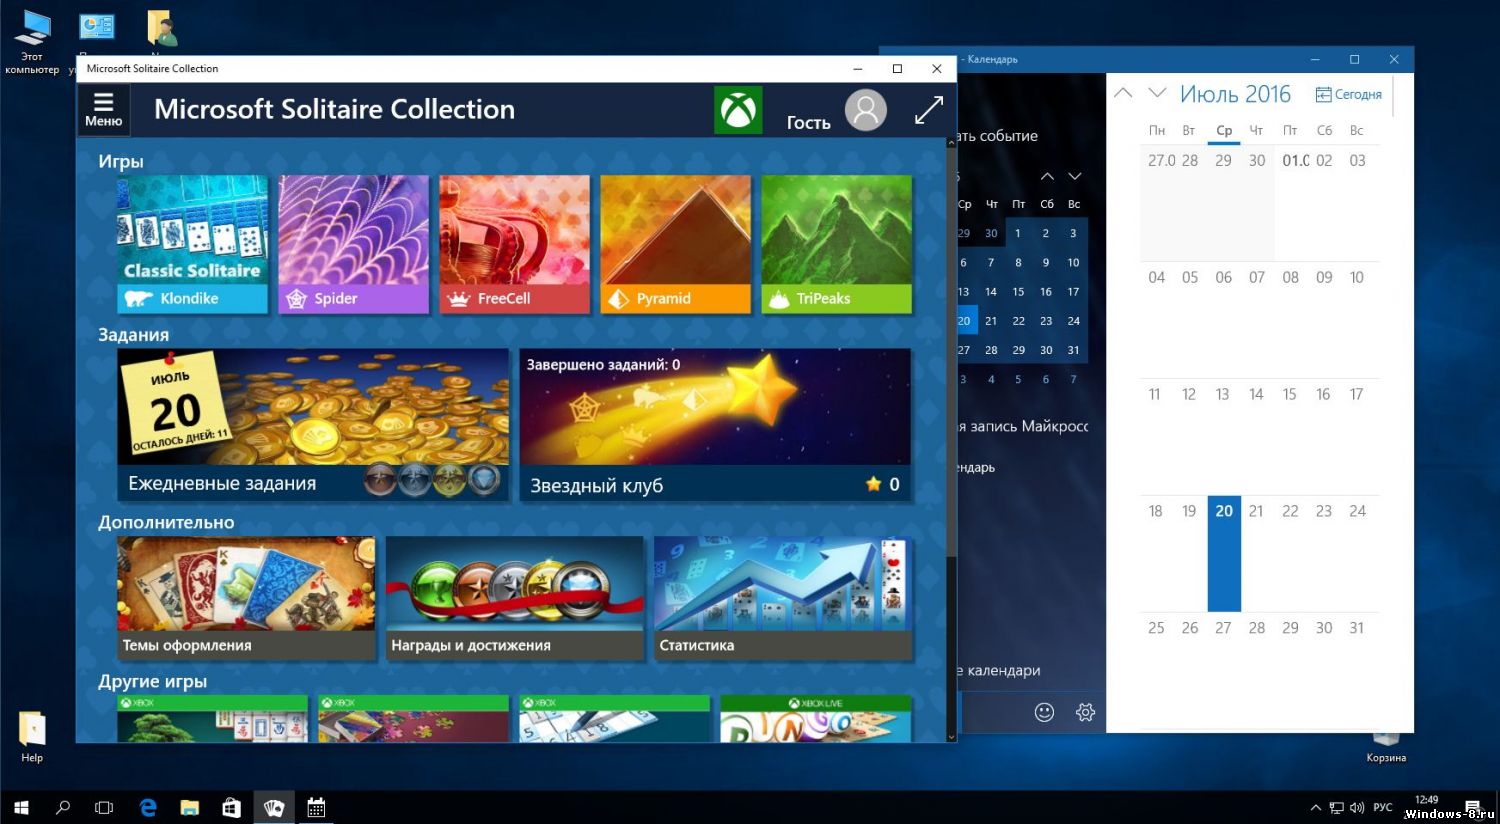Click the mini calendar up chevron
This screenshot has height=824, width=1500.
click(1047, 177)
